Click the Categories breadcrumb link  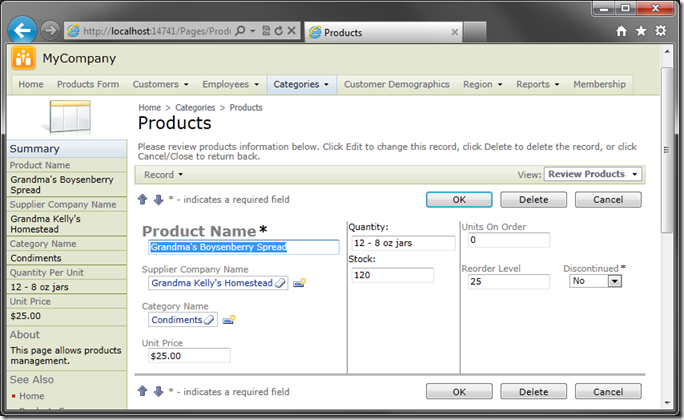point(195,108)
